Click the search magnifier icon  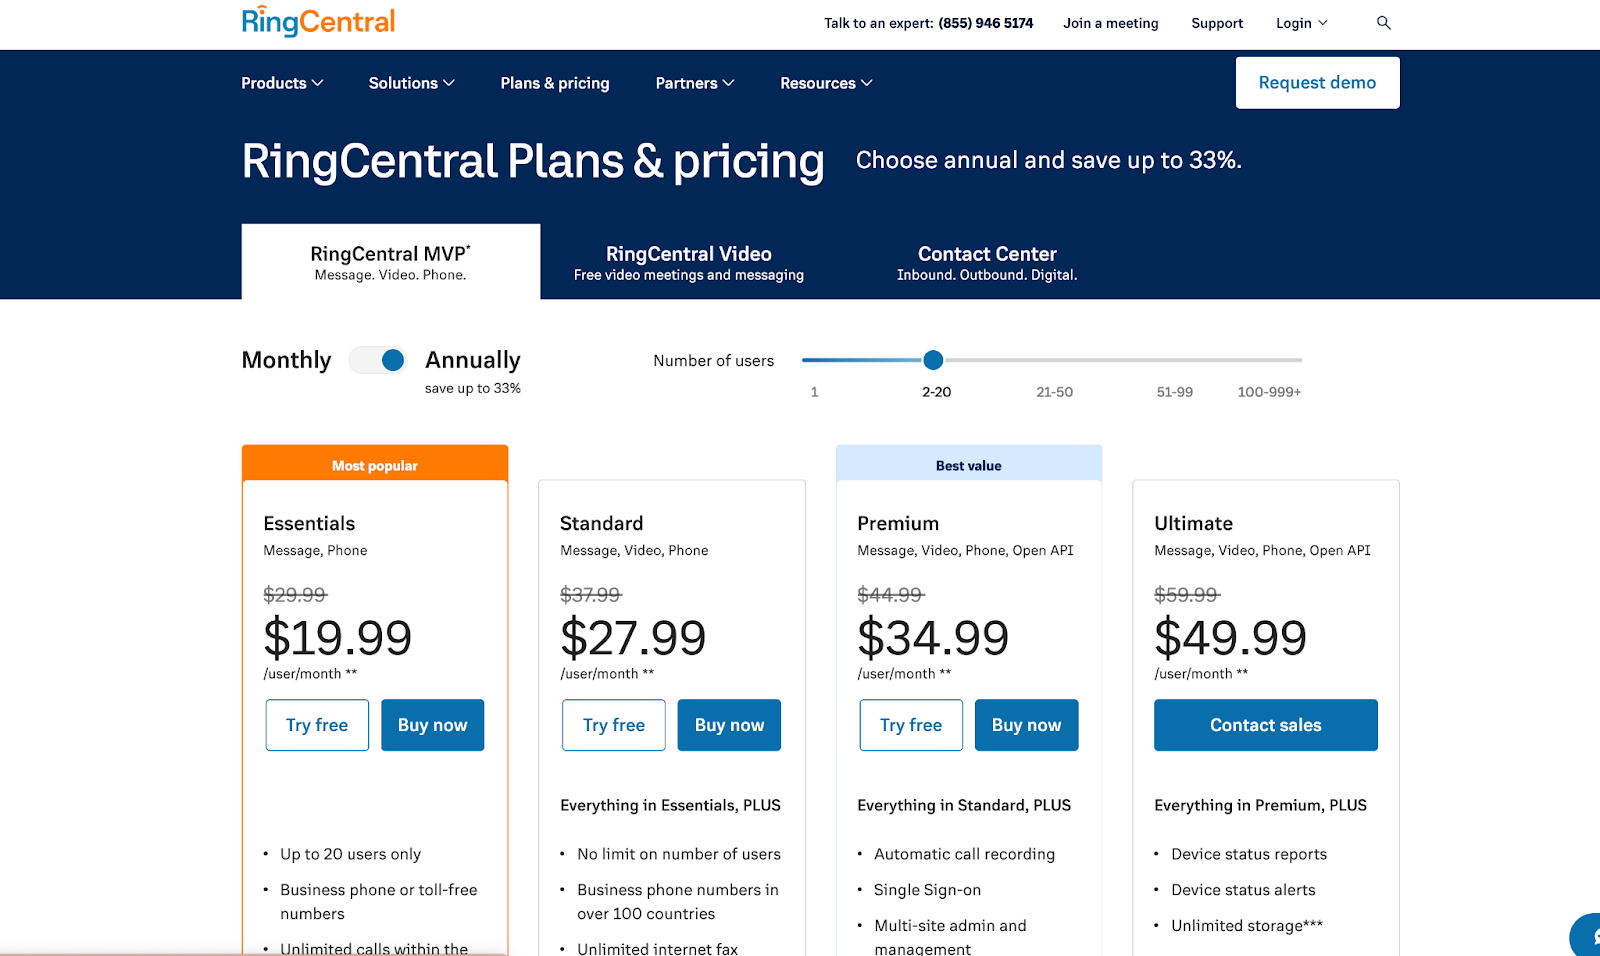click(x=1383, y=23)
